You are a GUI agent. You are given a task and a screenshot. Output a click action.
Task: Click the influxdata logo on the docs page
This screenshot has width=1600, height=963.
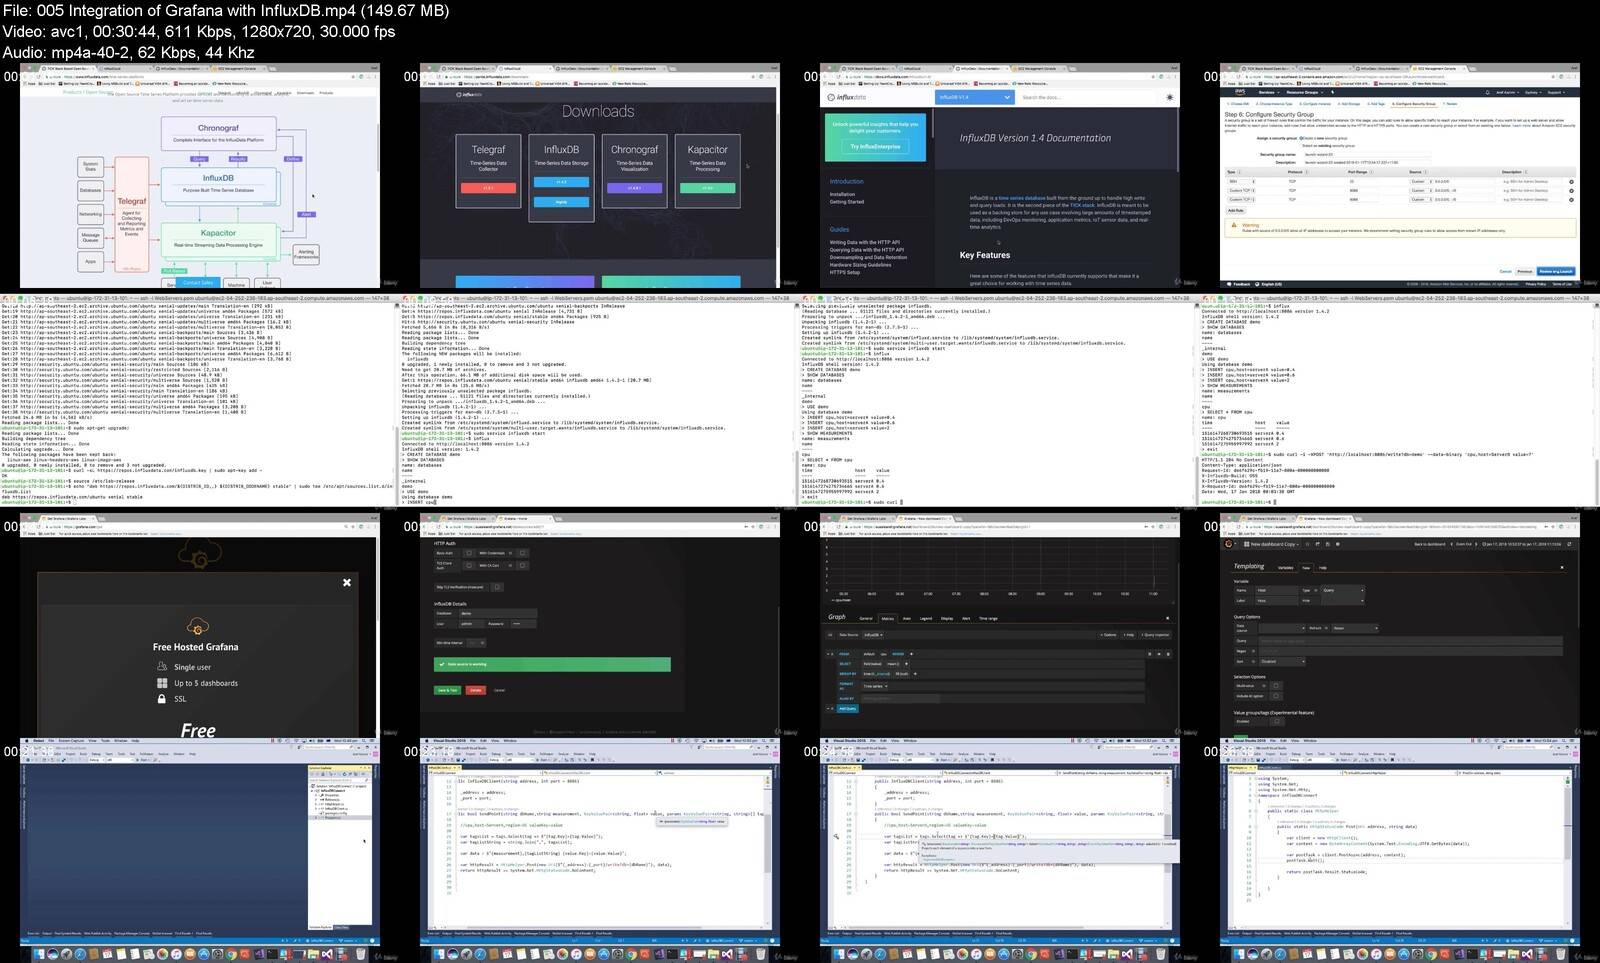pos(846,97)
